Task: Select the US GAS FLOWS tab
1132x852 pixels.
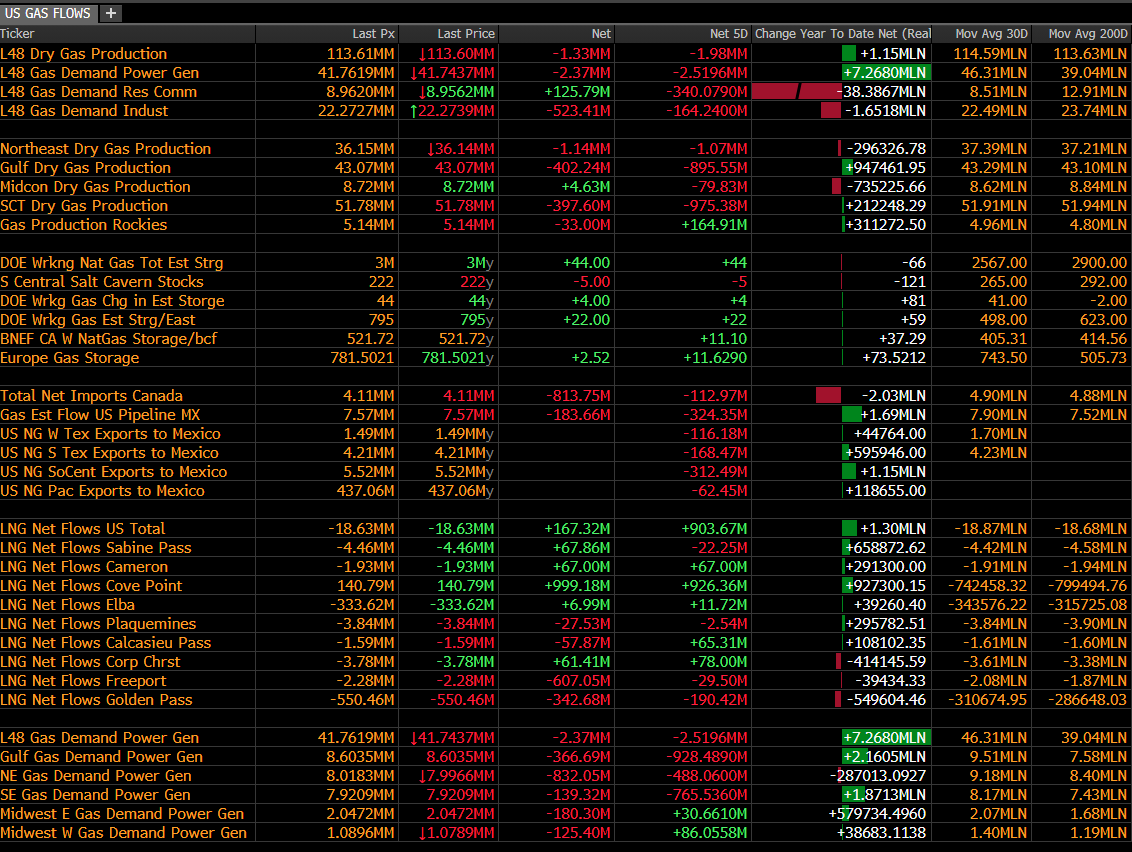Action: tap(48, 13)
